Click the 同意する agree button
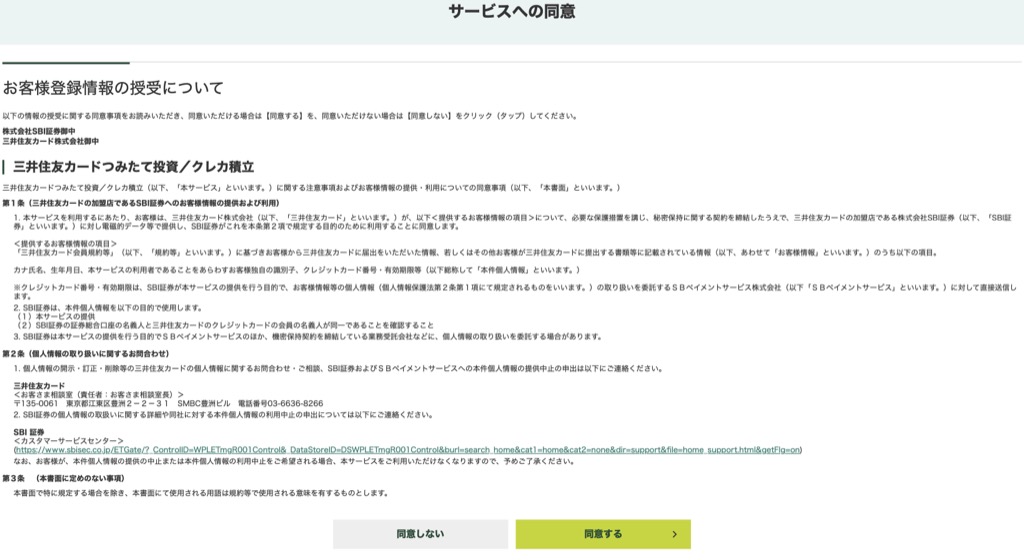 (603, 534)
